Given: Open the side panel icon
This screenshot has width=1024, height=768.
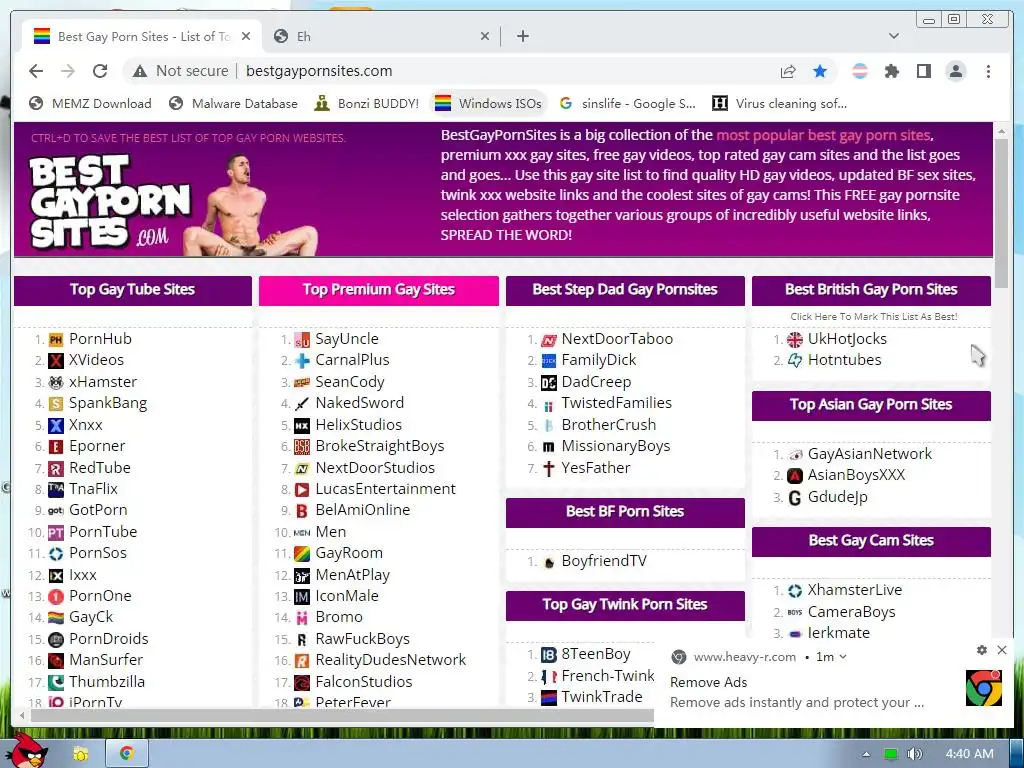Looking at the screenshot, I should click(923, 71).
